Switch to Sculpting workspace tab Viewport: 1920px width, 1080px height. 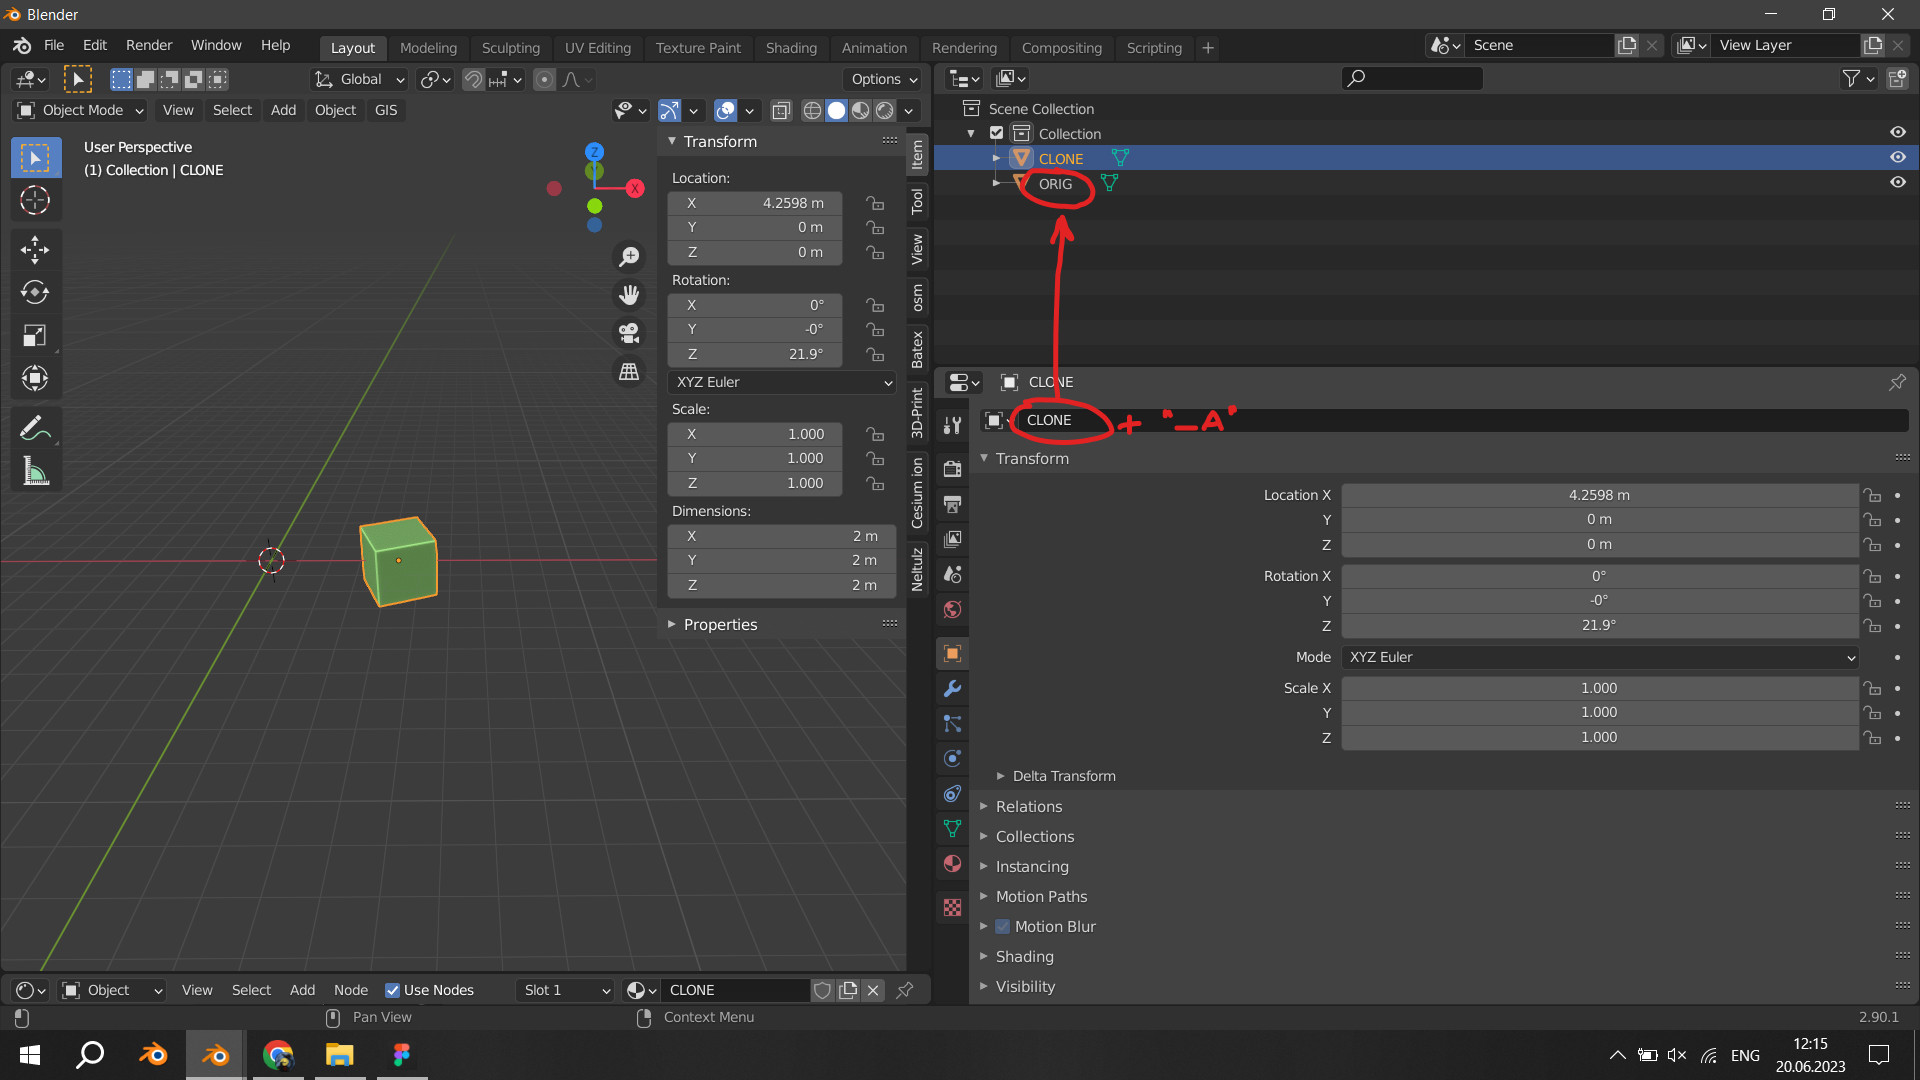pyautogui.click(x=510, y=48)
